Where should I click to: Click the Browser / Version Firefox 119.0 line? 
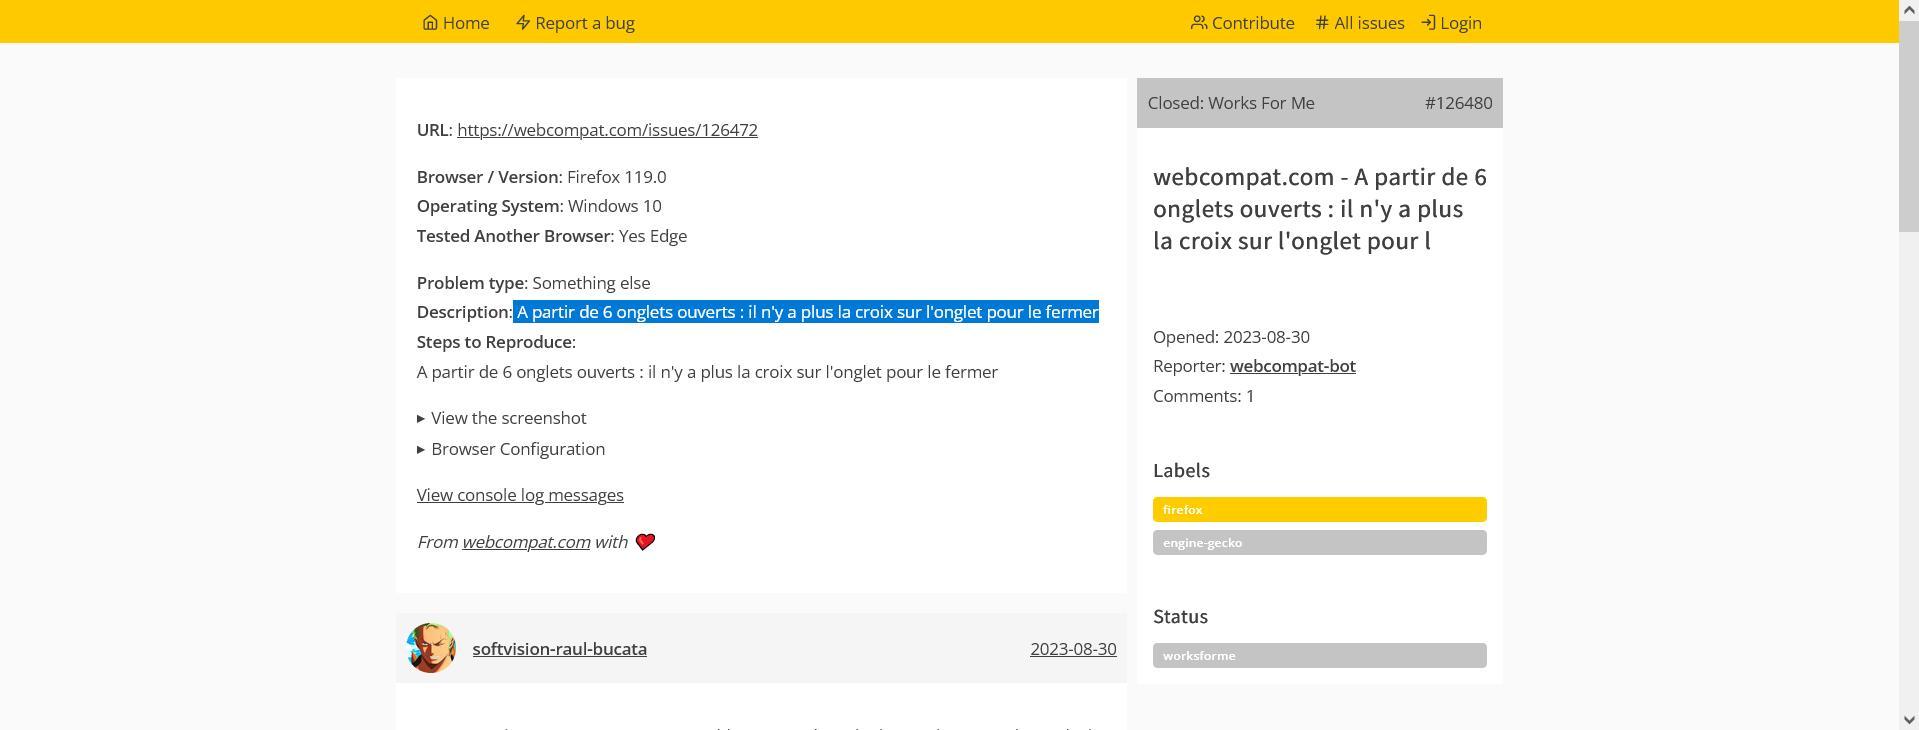point(541,177)
